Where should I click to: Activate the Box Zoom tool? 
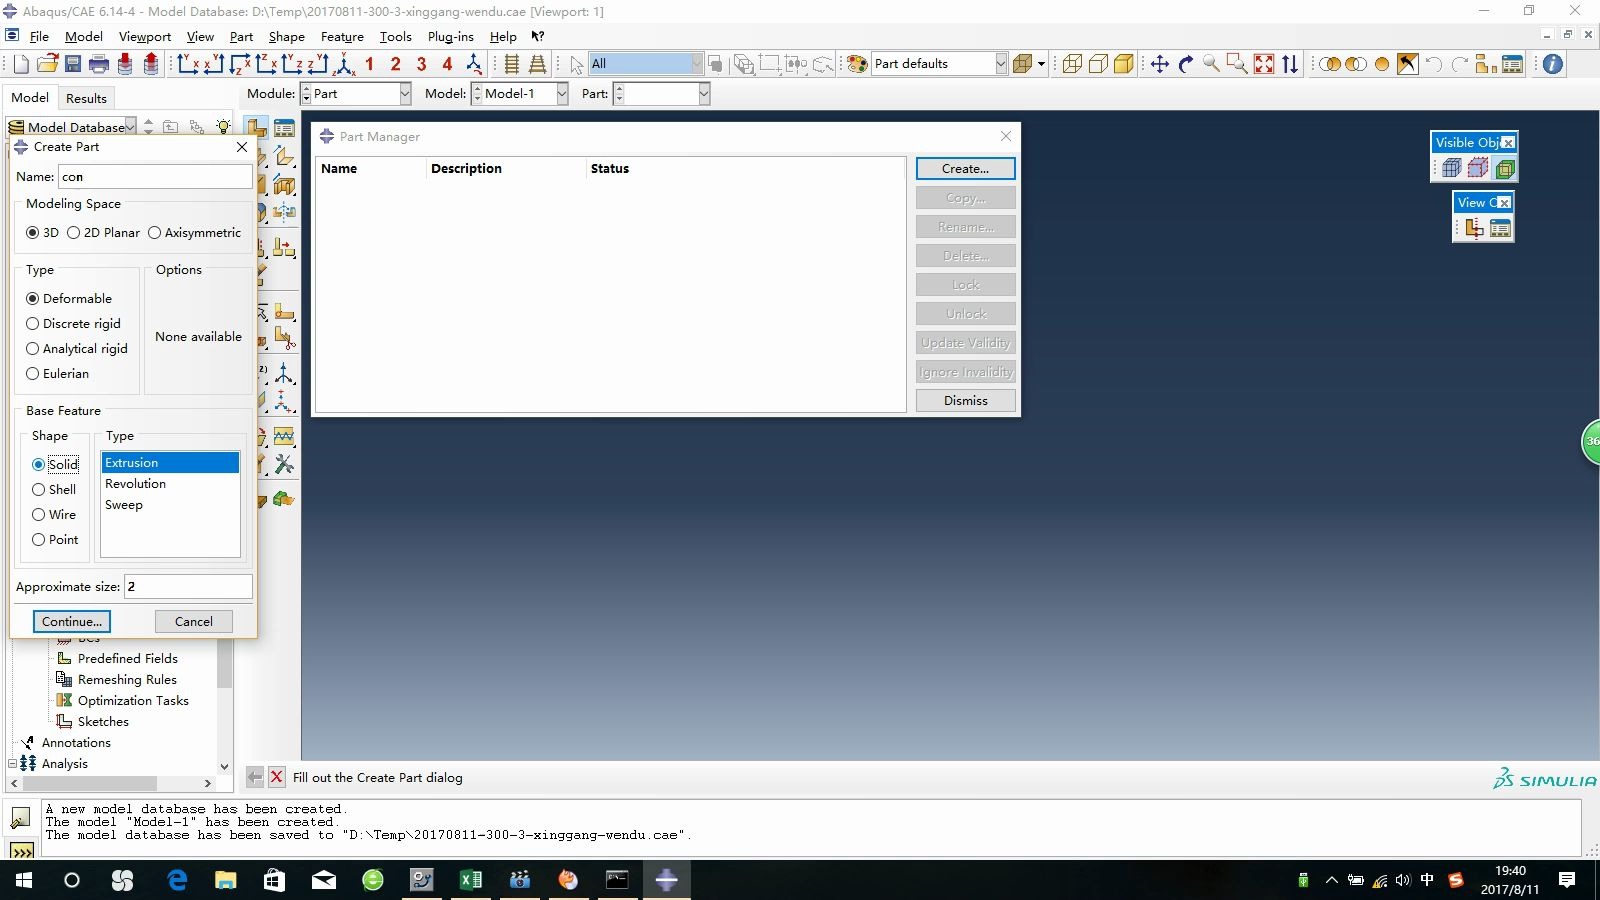tap(1238, 64)
